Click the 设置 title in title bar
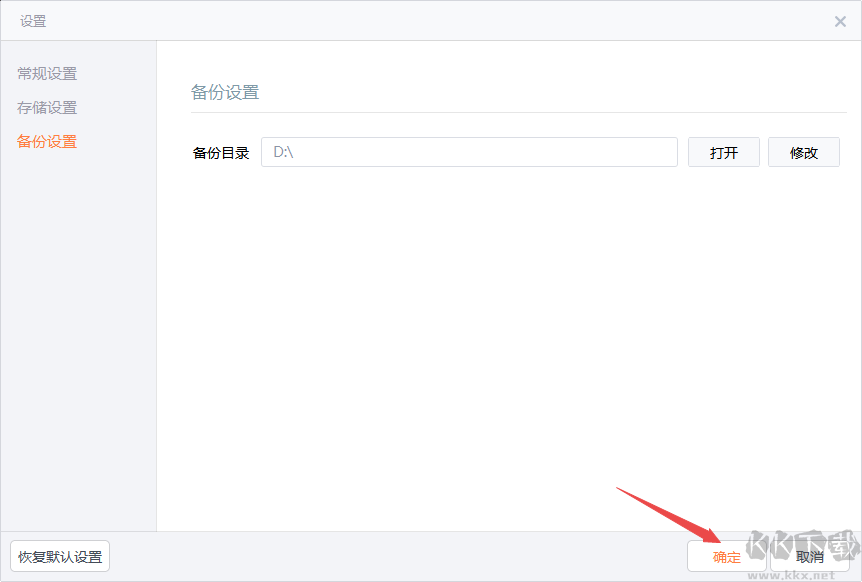862x582 pixels. 33,21
